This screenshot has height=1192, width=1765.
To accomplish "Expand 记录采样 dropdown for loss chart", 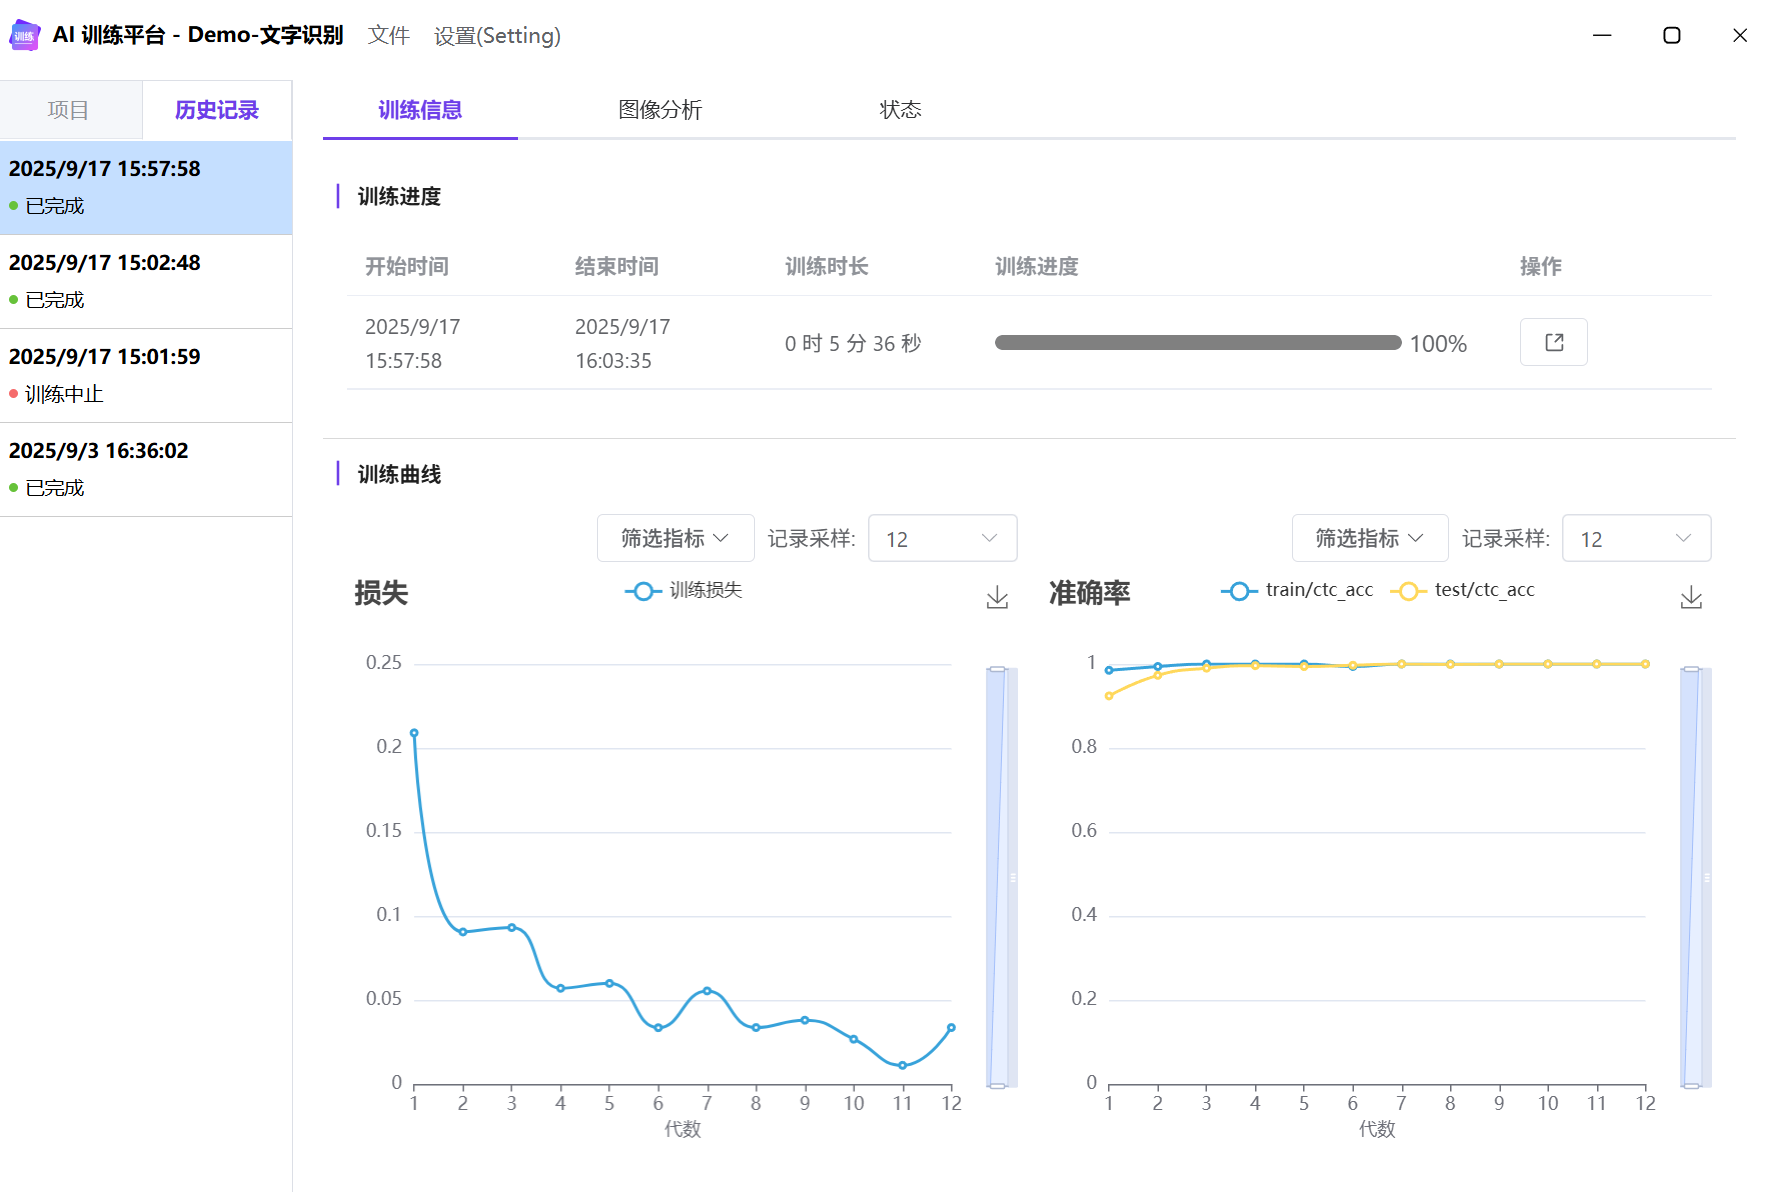I will click(942, 539).
